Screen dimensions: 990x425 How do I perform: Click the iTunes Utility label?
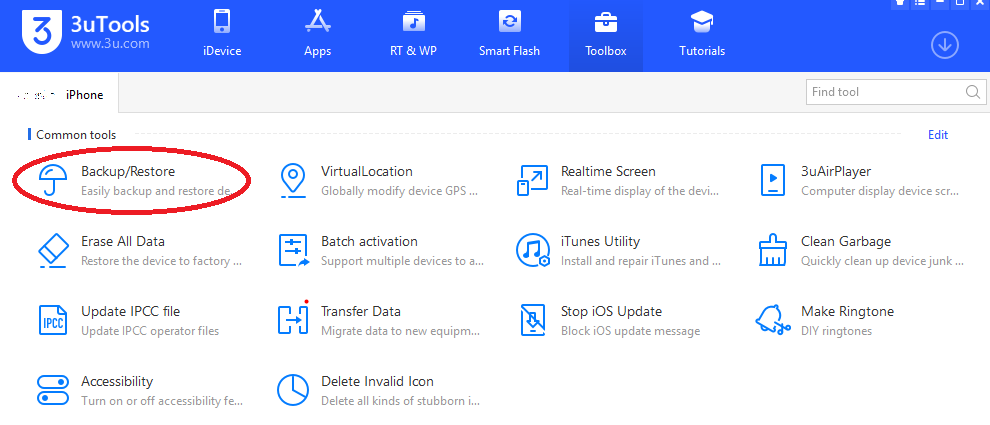point(600,241)
